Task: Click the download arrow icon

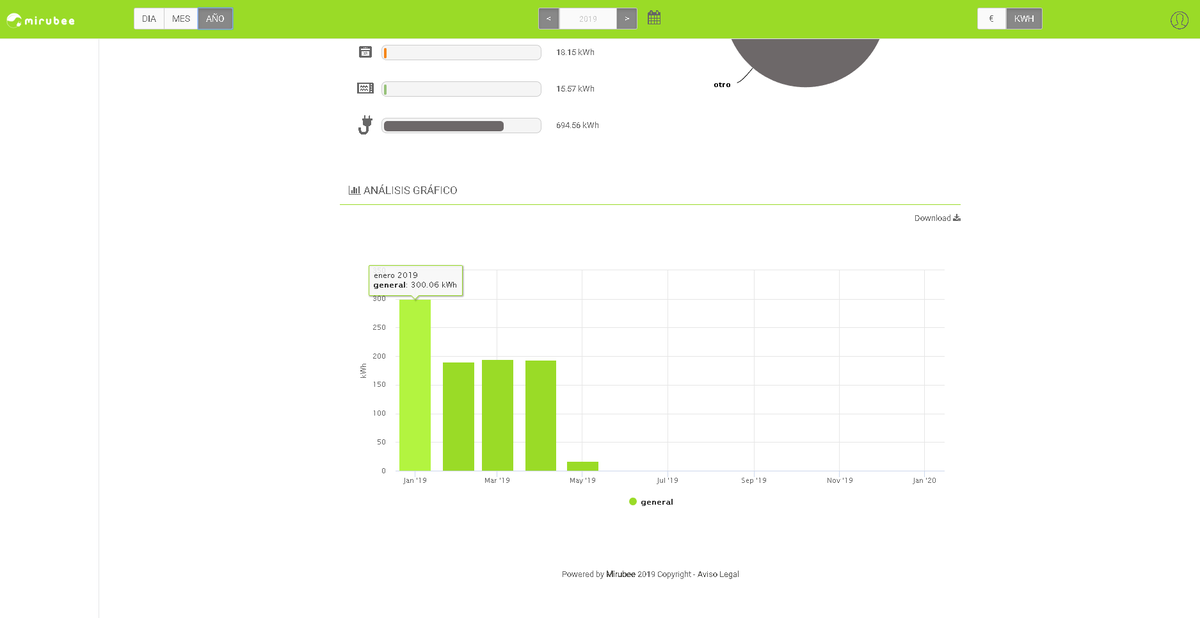Action: click(957, 218)
